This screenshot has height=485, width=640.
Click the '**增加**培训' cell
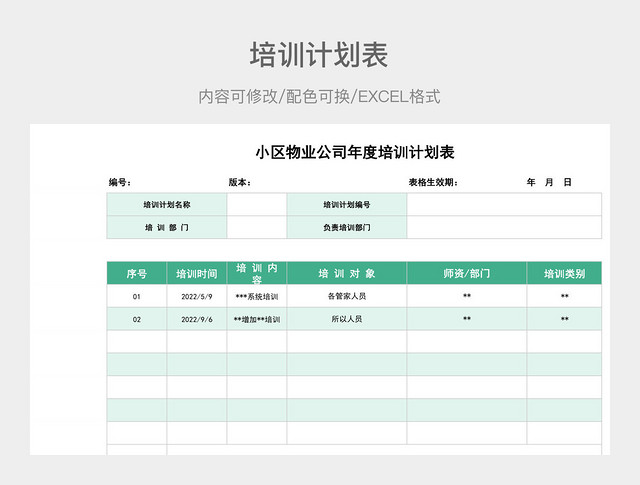pos(257,319)
